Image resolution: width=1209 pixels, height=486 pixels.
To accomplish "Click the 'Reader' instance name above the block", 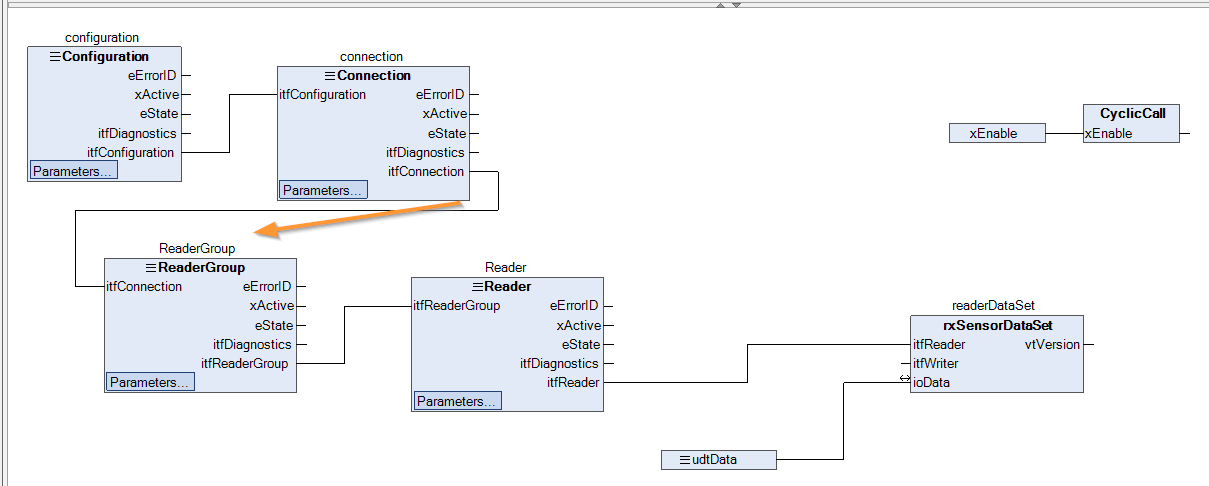I will tap(505, 267).
